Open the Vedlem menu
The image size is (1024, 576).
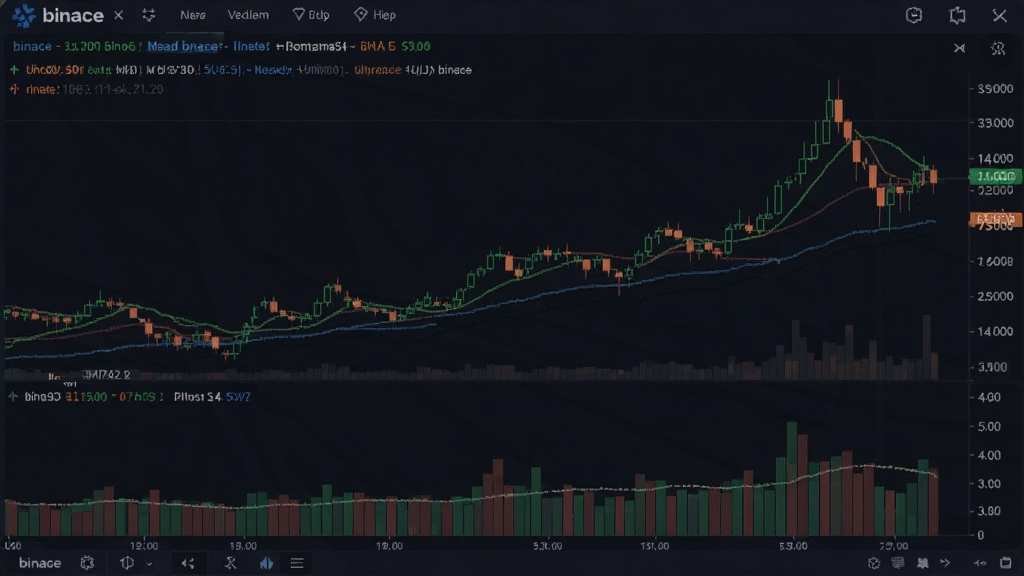[248, 15]
